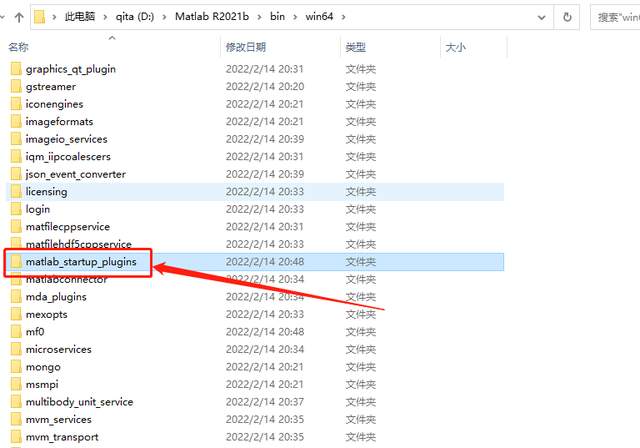The height and width of the screenshot is (448, 640).
Task: Expand the chevron after Matlab R2021b
Action: (259, 17)
